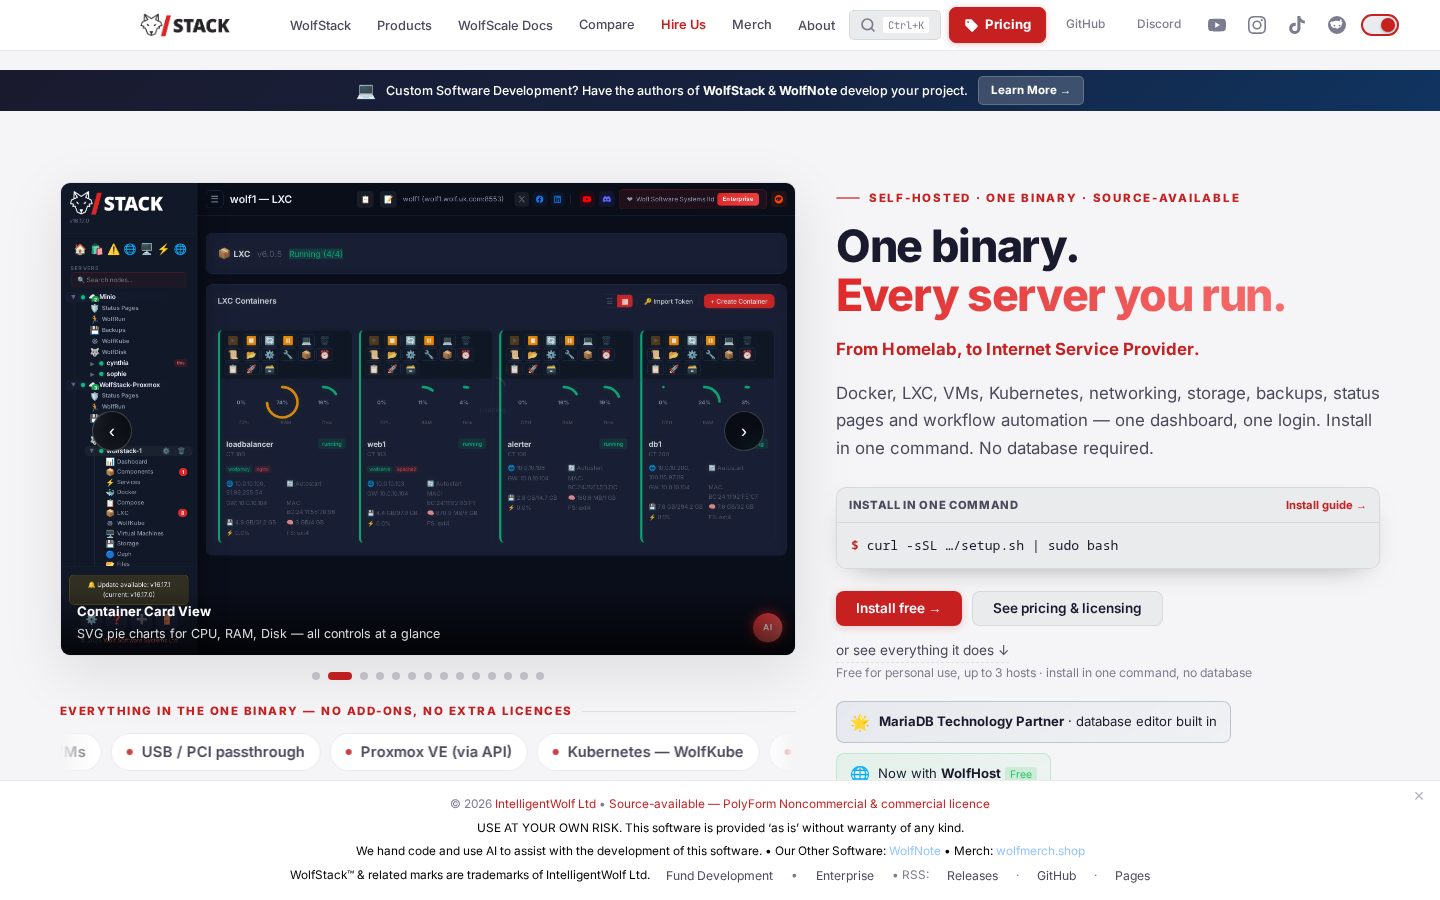1440x900 pixels.
Task: Open the Instagram icon in the header
Action: pos(1257,25)
